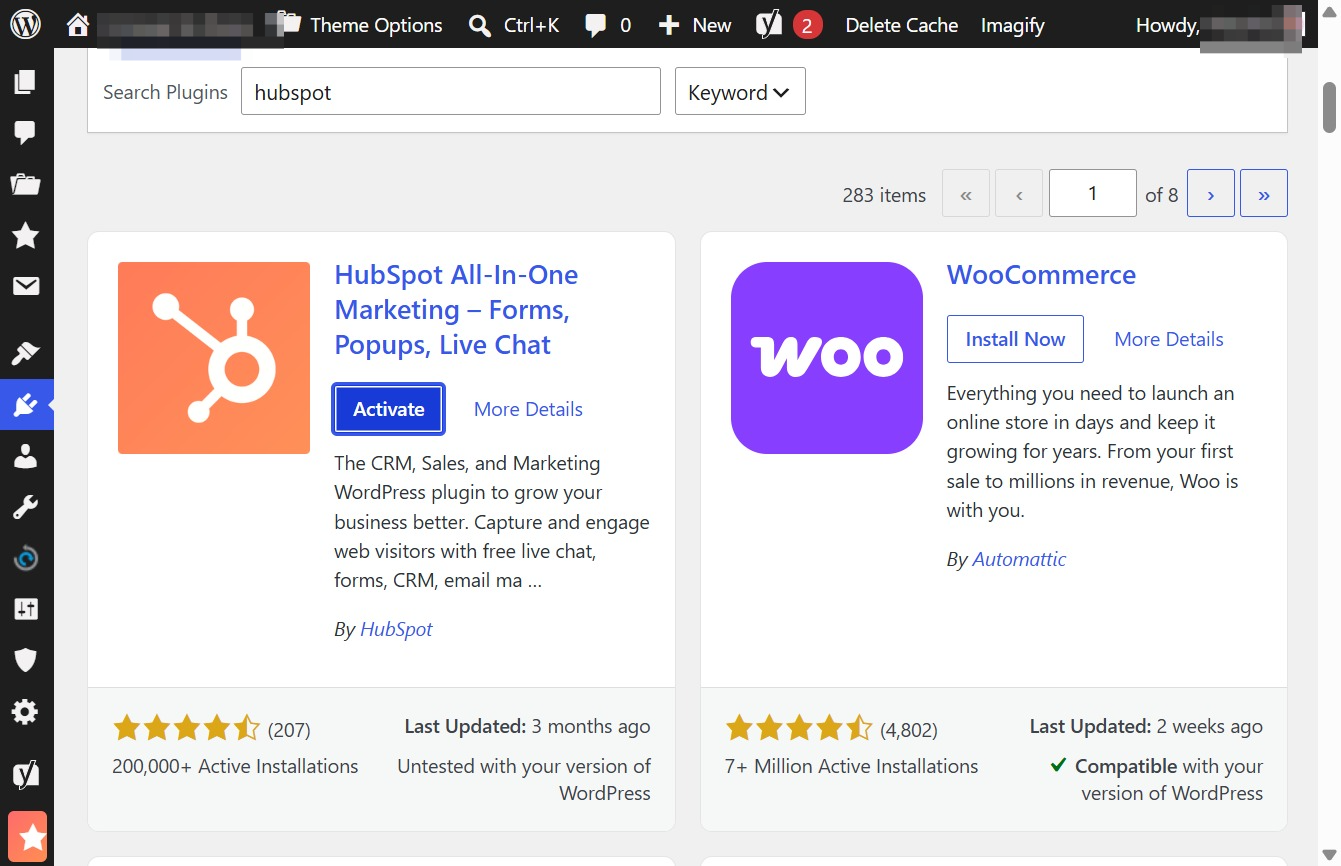Open the envelope Contact sidebar menu

tap(25, 287)
